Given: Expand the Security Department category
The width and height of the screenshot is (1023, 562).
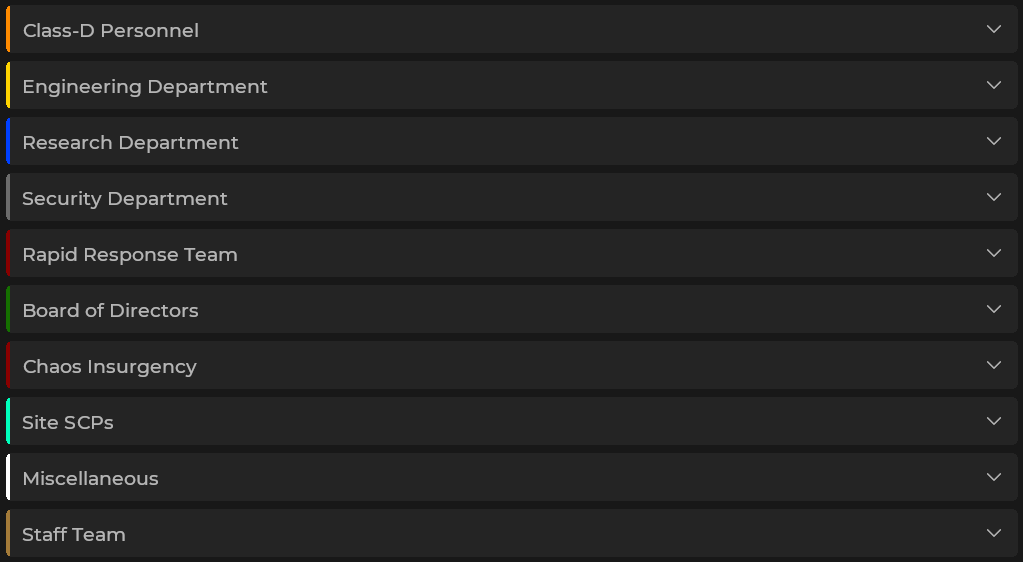Looking at the screenshot, I should [125, 198].
